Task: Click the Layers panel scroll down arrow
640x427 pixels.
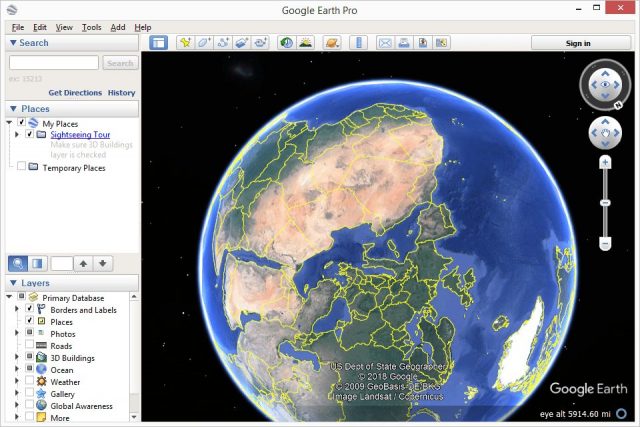Action: [x=134, y=417]
